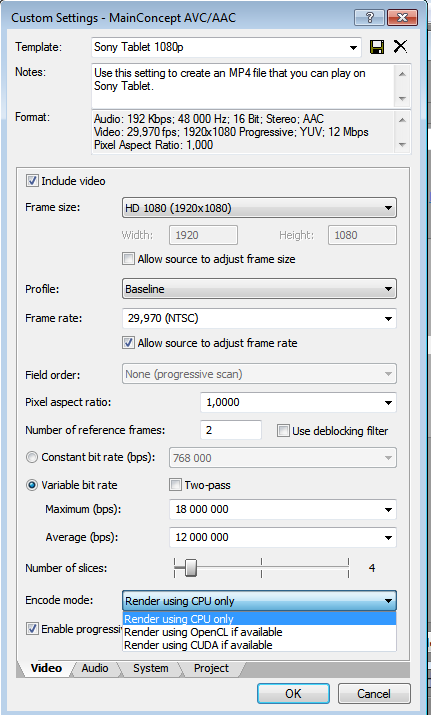This screenshot has width=431, height=715.
Task: Choose Render using OpenCL if available
Action: [x=259, y=632]
